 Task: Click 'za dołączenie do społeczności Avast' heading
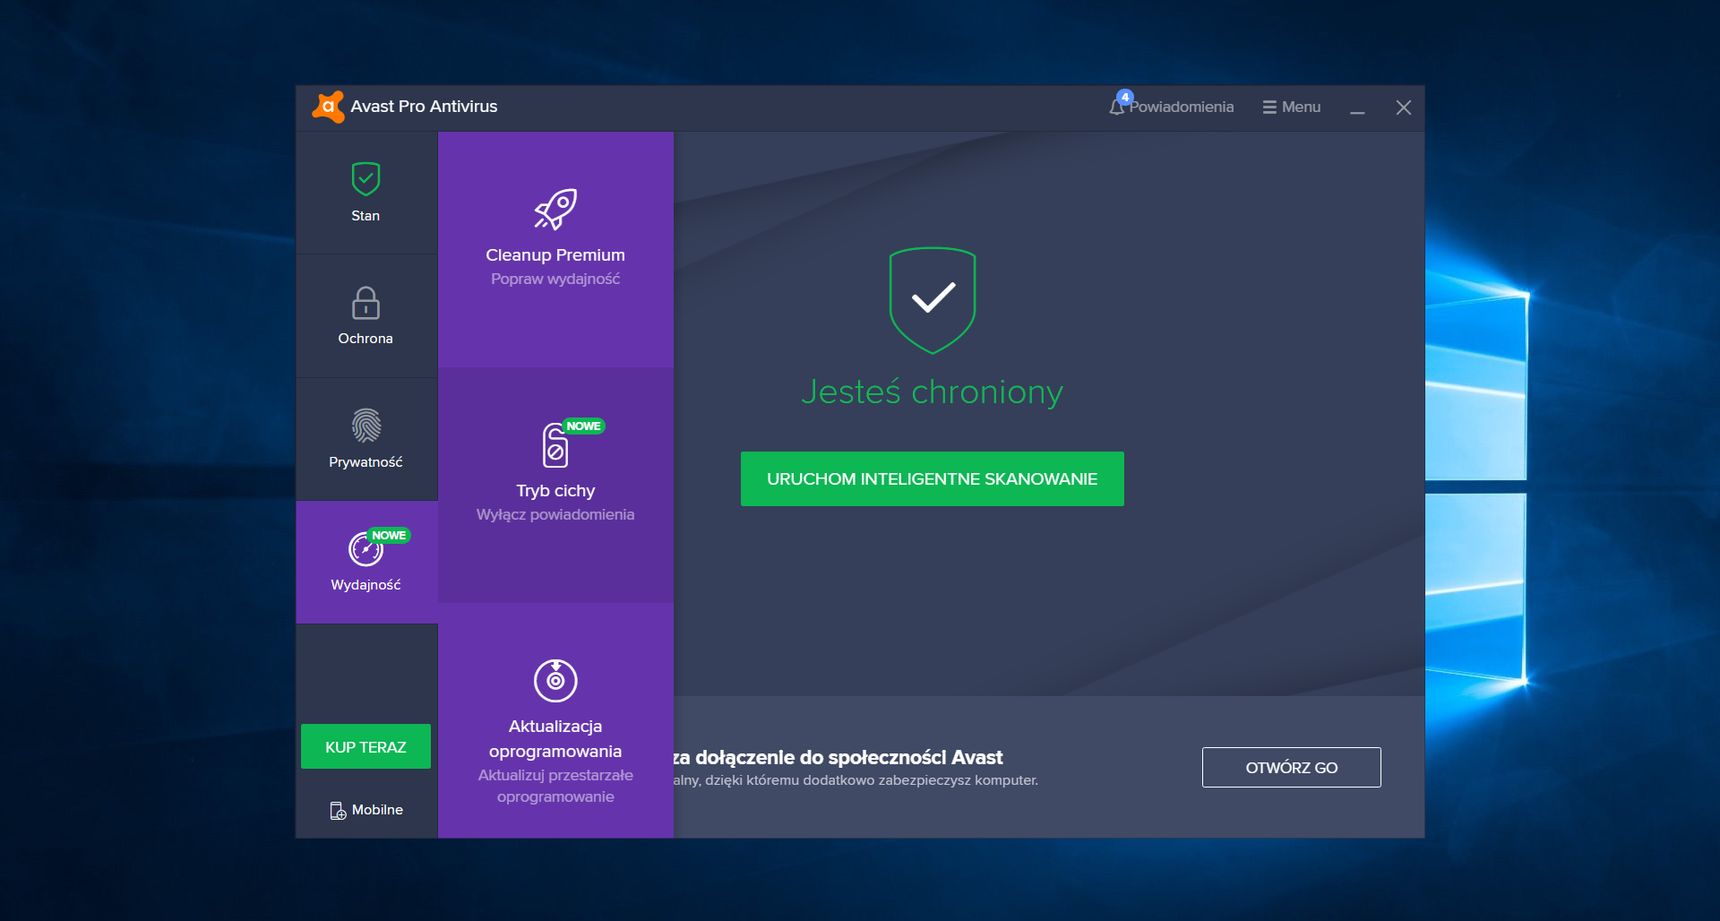pyautogui.click(x=838, y=757)
